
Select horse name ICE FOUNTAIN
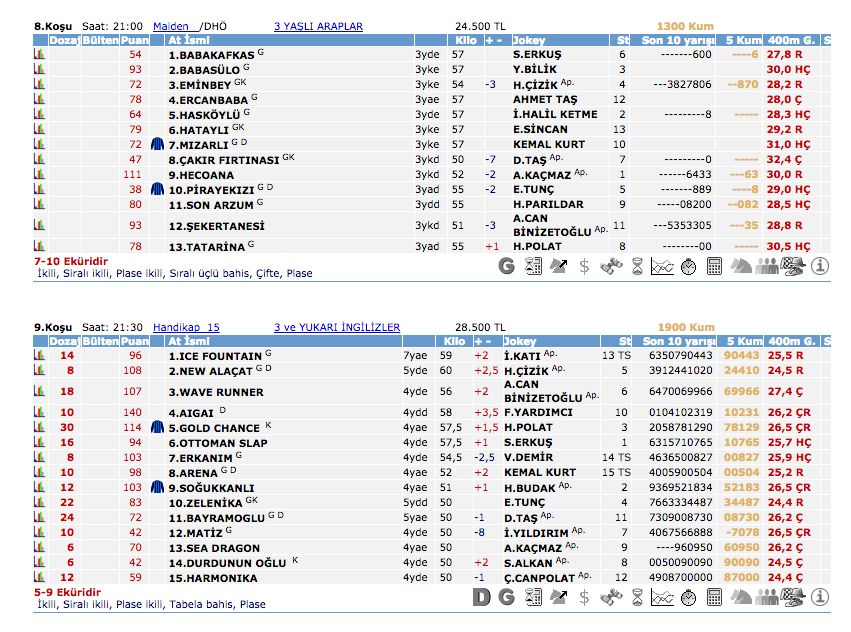[x=214, y=356]
